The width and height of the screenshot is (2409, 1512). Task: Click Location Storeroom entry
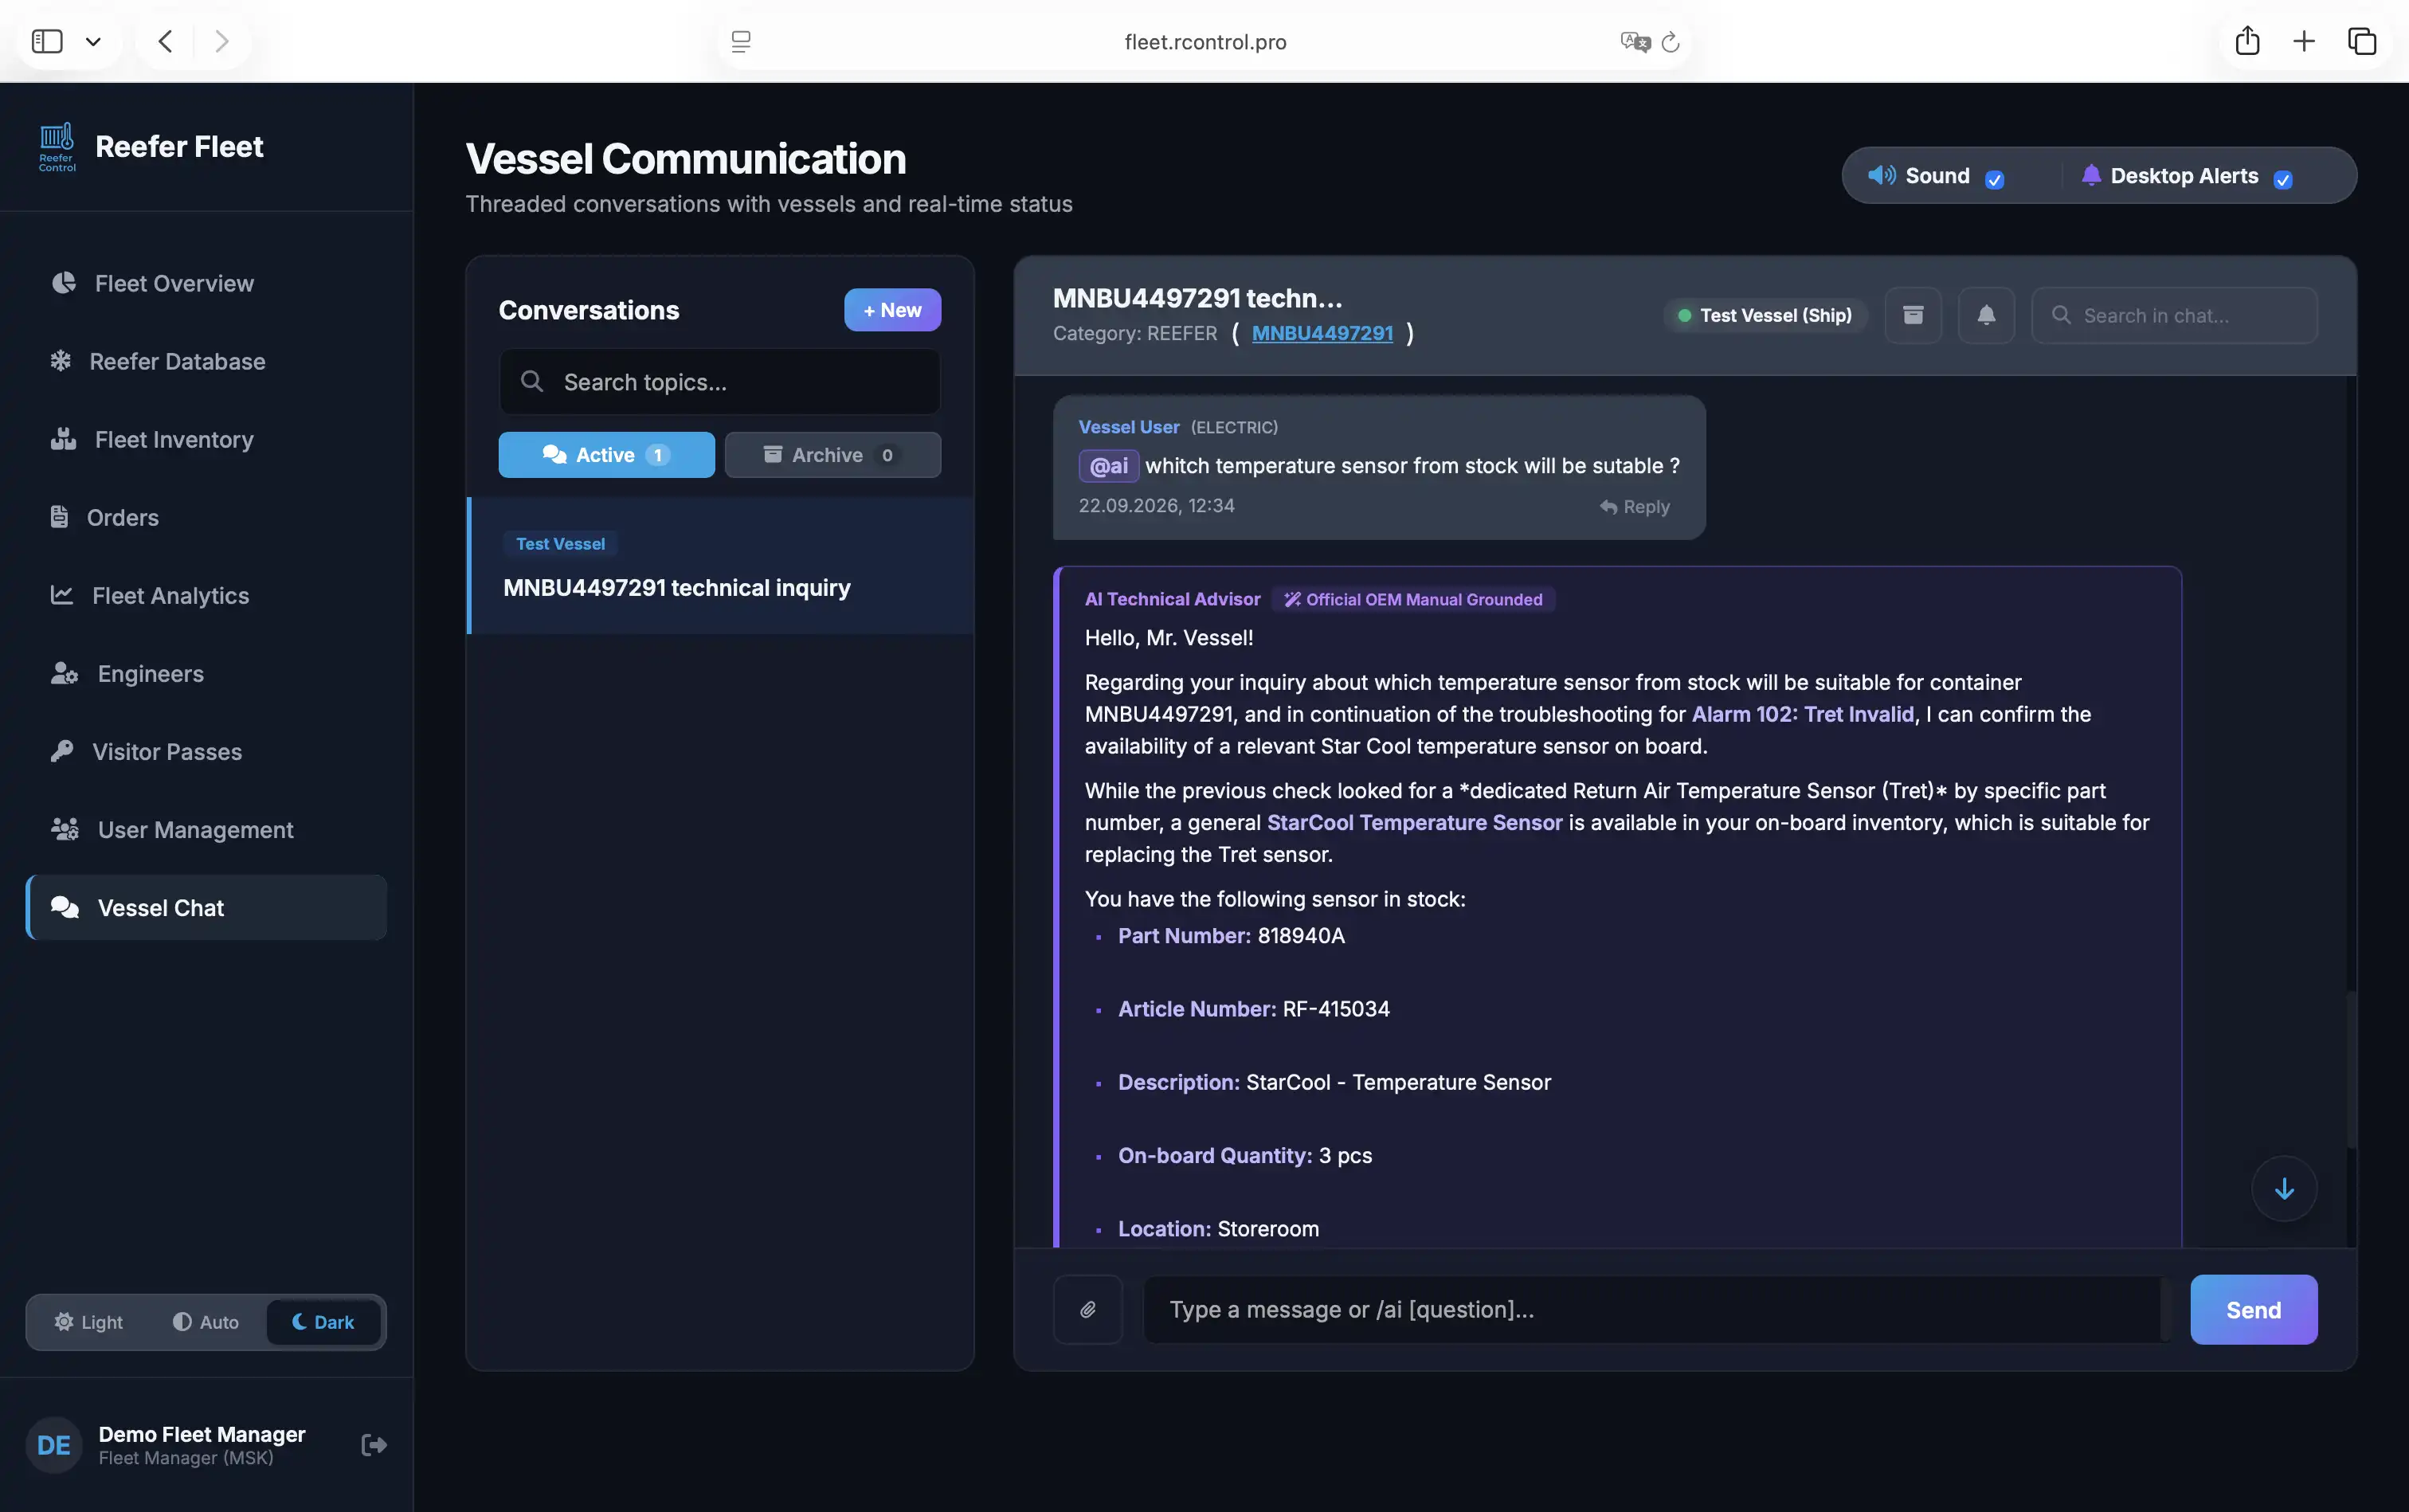(1218, 1228)
